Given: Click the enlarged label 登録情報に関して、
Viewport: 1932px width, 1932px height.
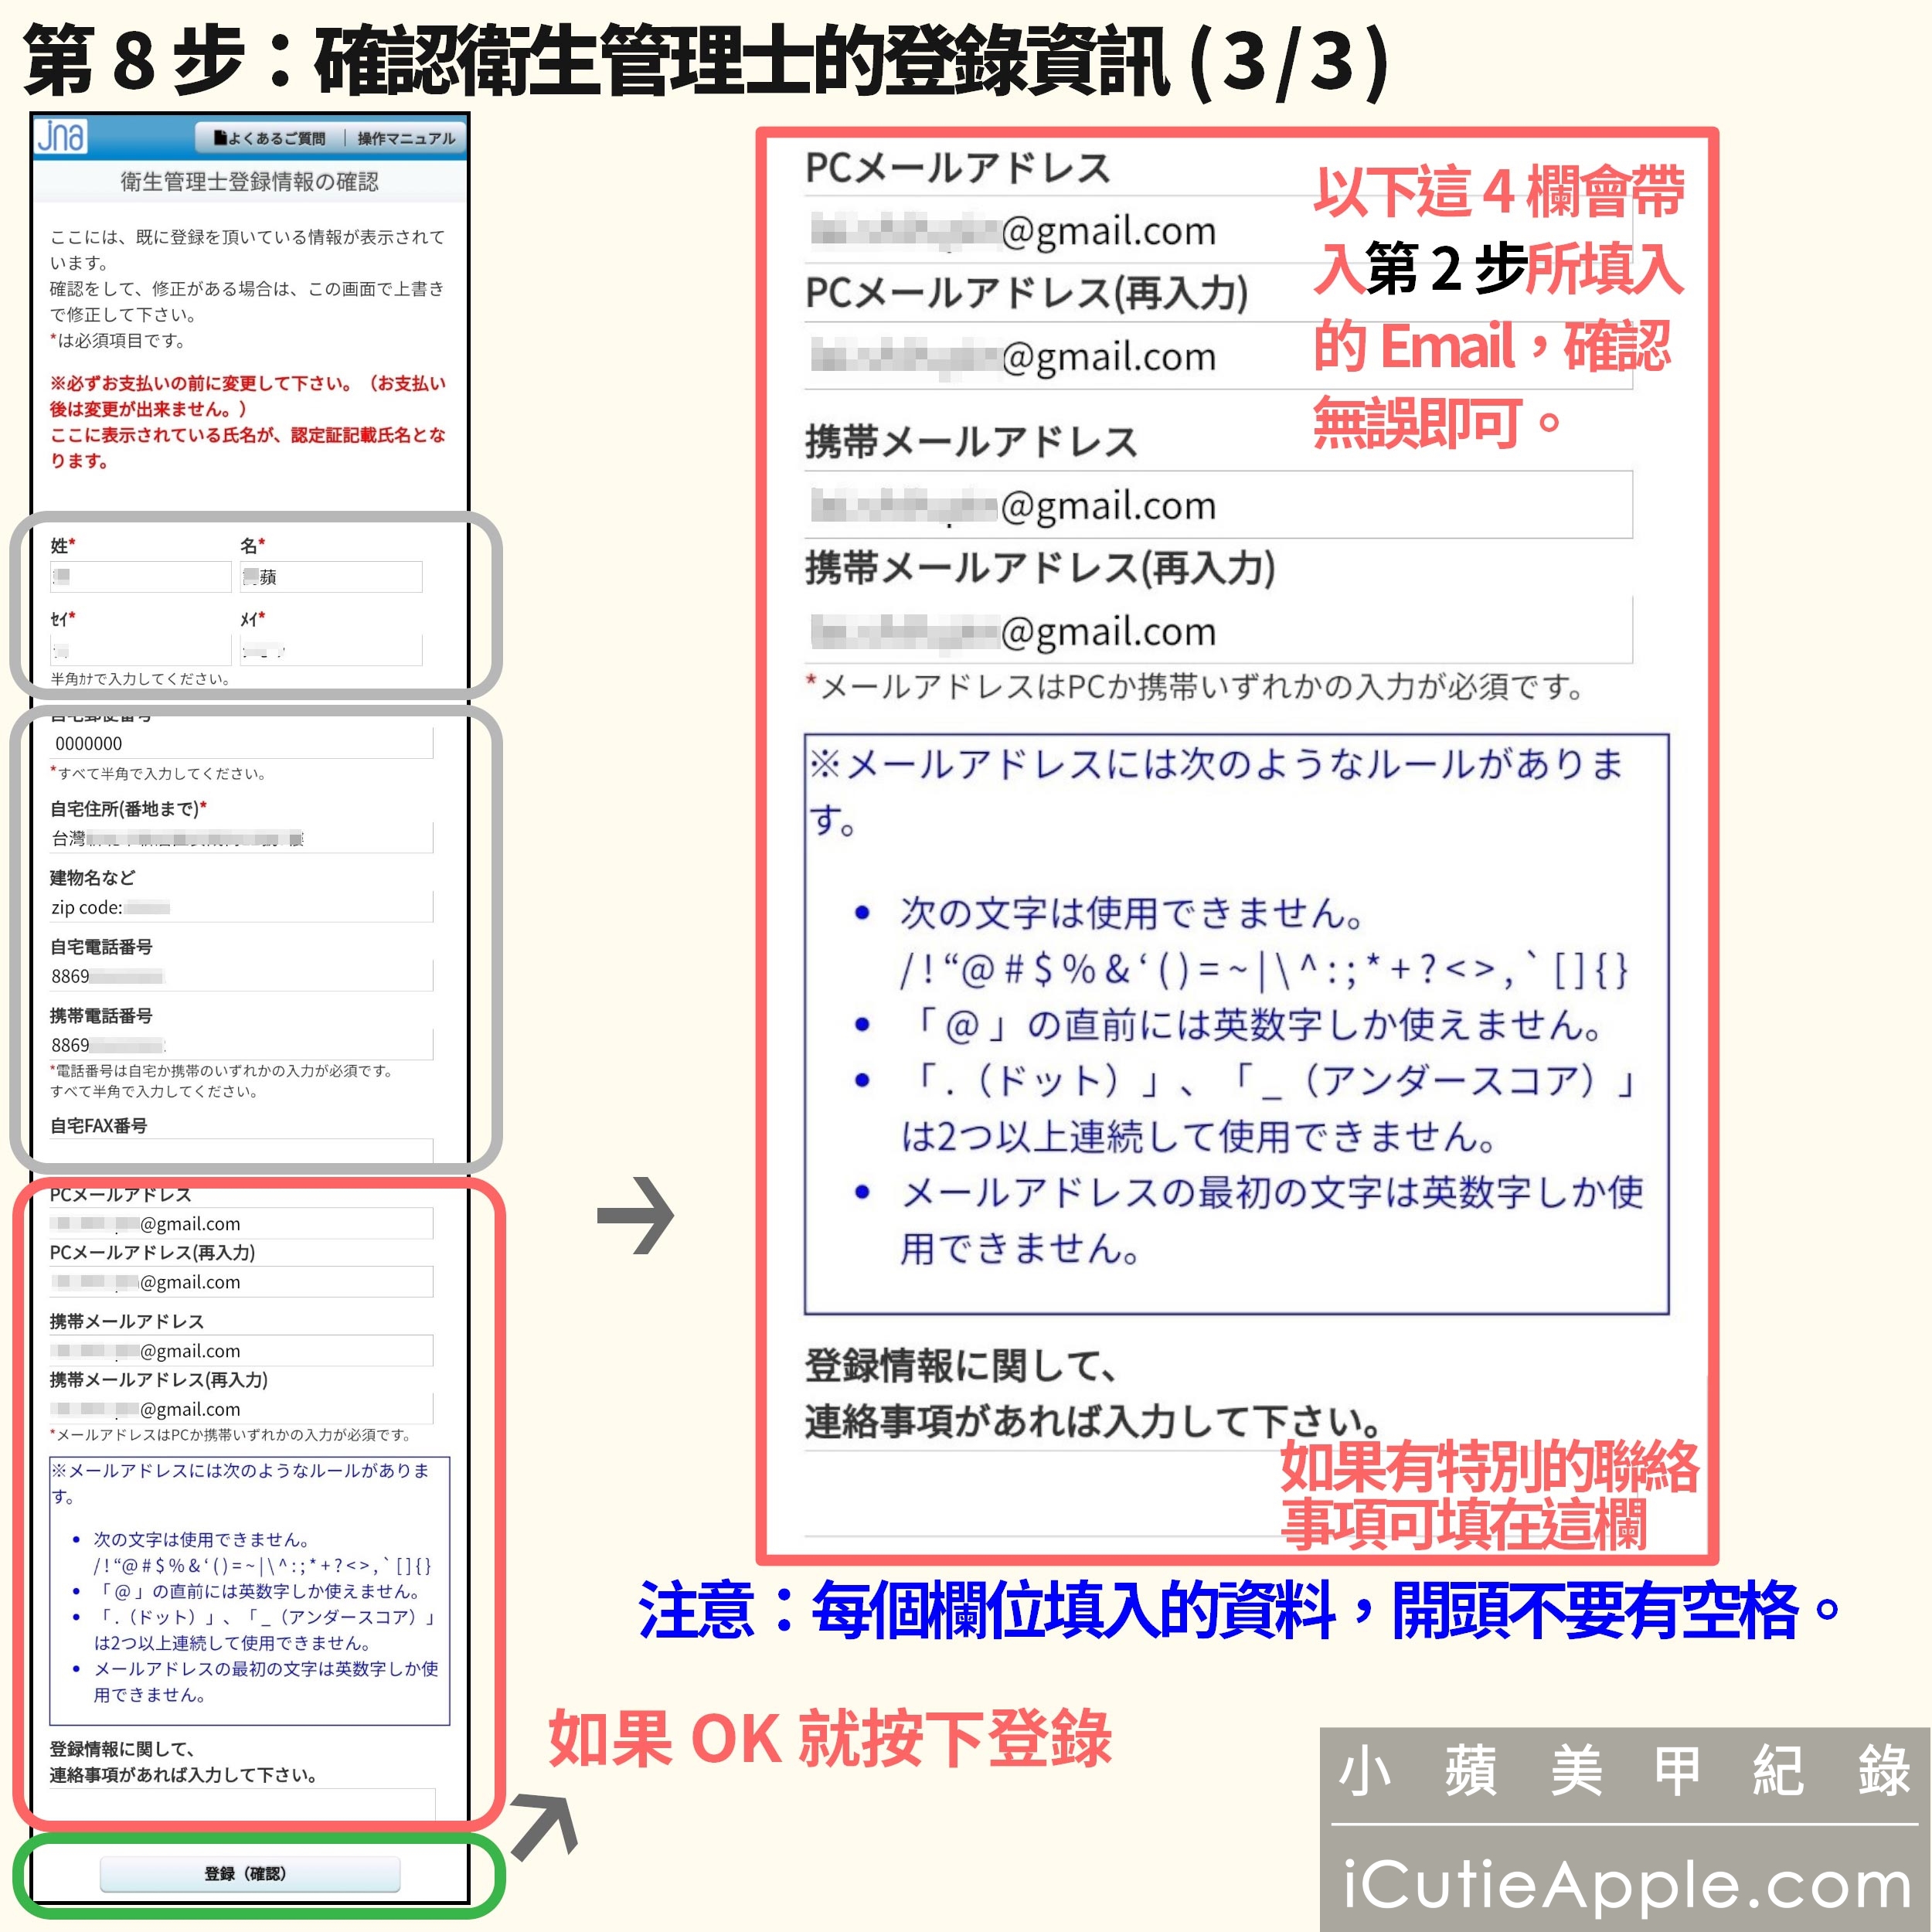Looking at the screenshot, I should 960,1365.
